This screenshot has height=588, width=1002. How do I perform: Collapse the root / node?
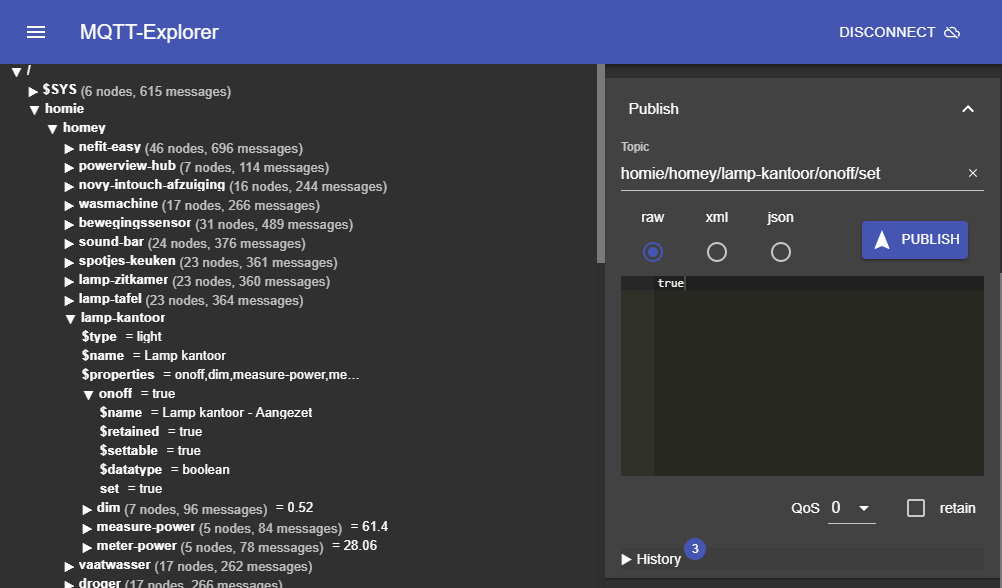tap(17, 72)
